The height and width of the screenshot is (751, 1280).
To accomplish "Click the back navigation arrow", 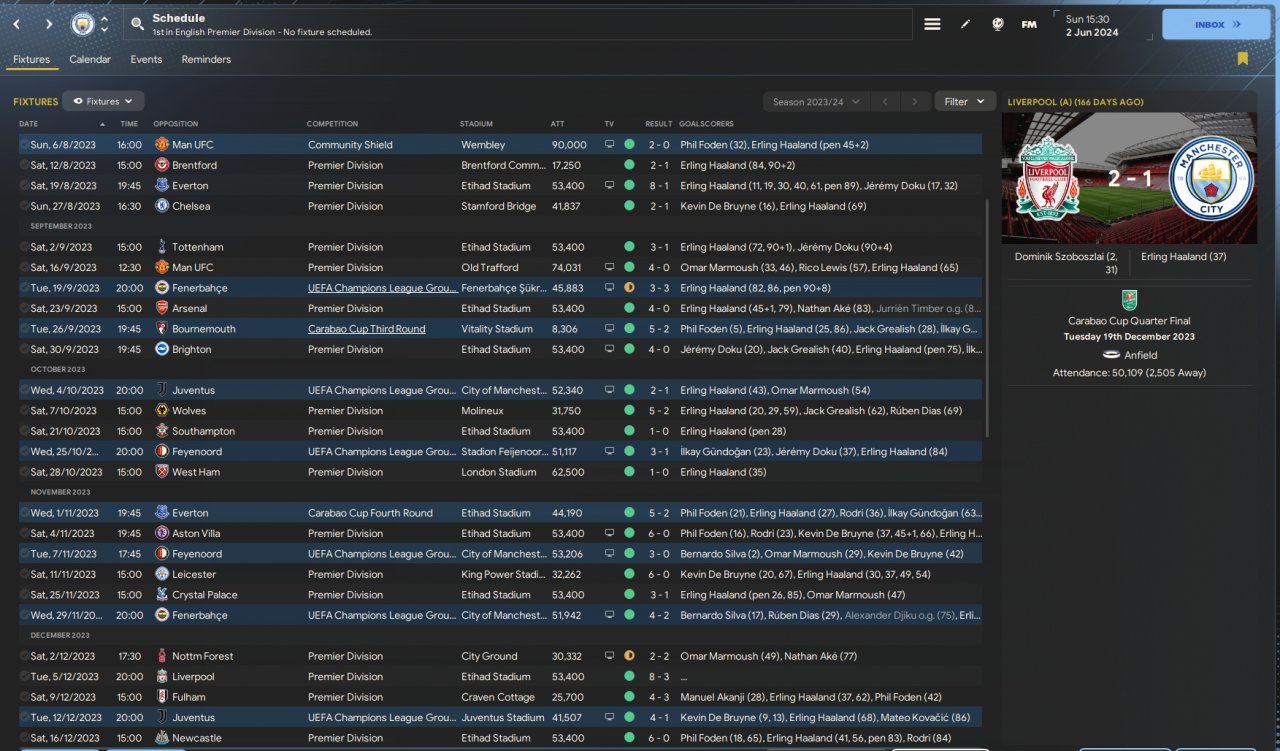I will (17, 24).
